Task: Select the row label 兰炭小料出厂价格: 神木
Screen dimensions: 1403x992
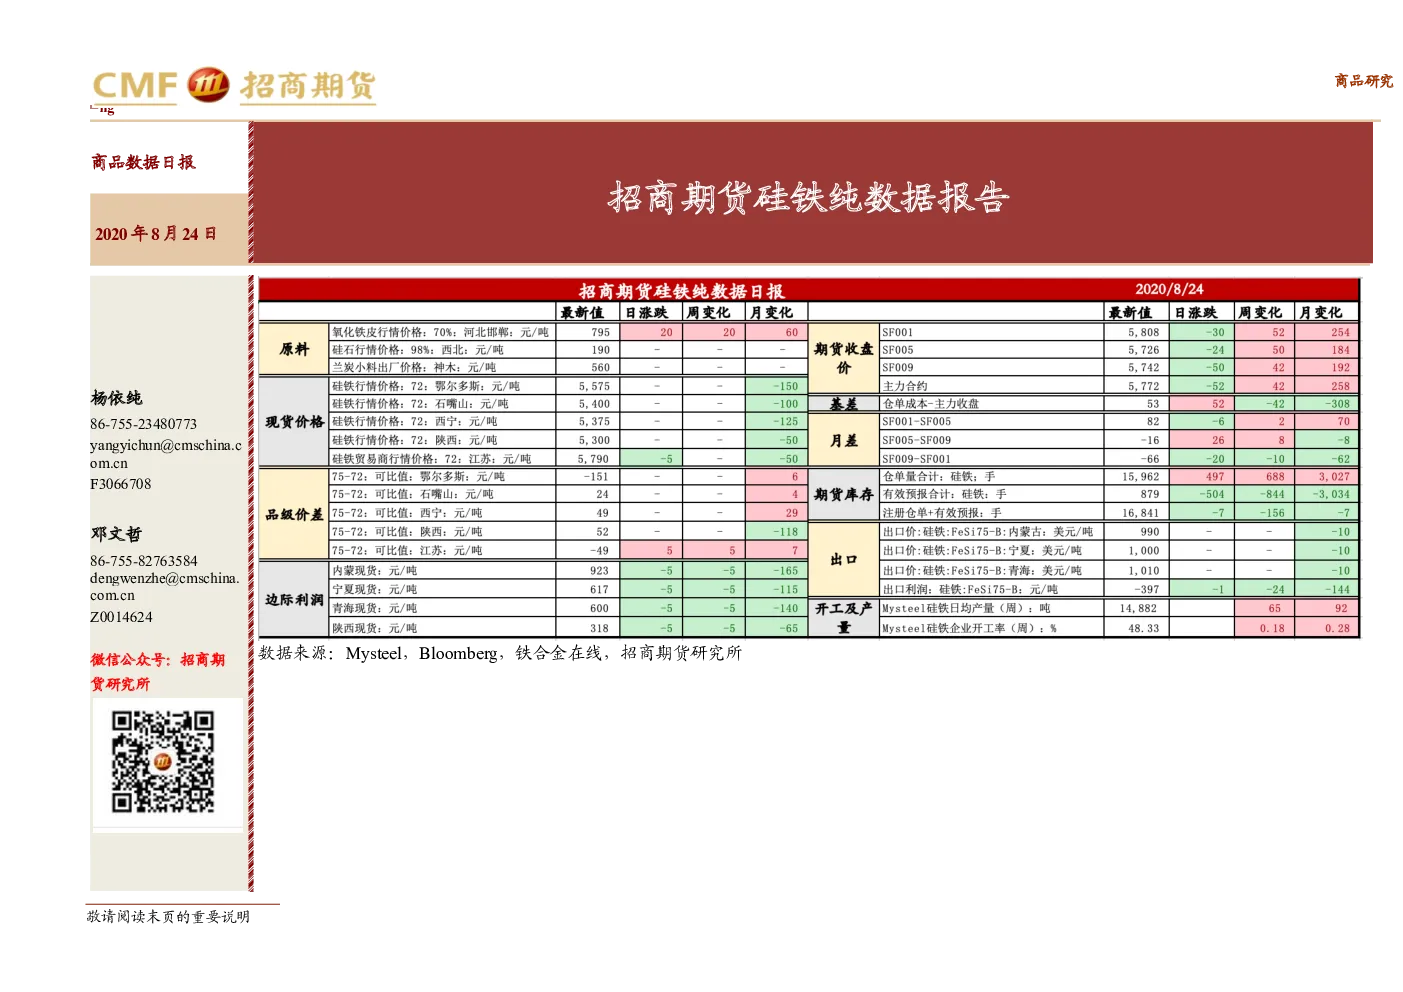Action: [x=414, y=367]
